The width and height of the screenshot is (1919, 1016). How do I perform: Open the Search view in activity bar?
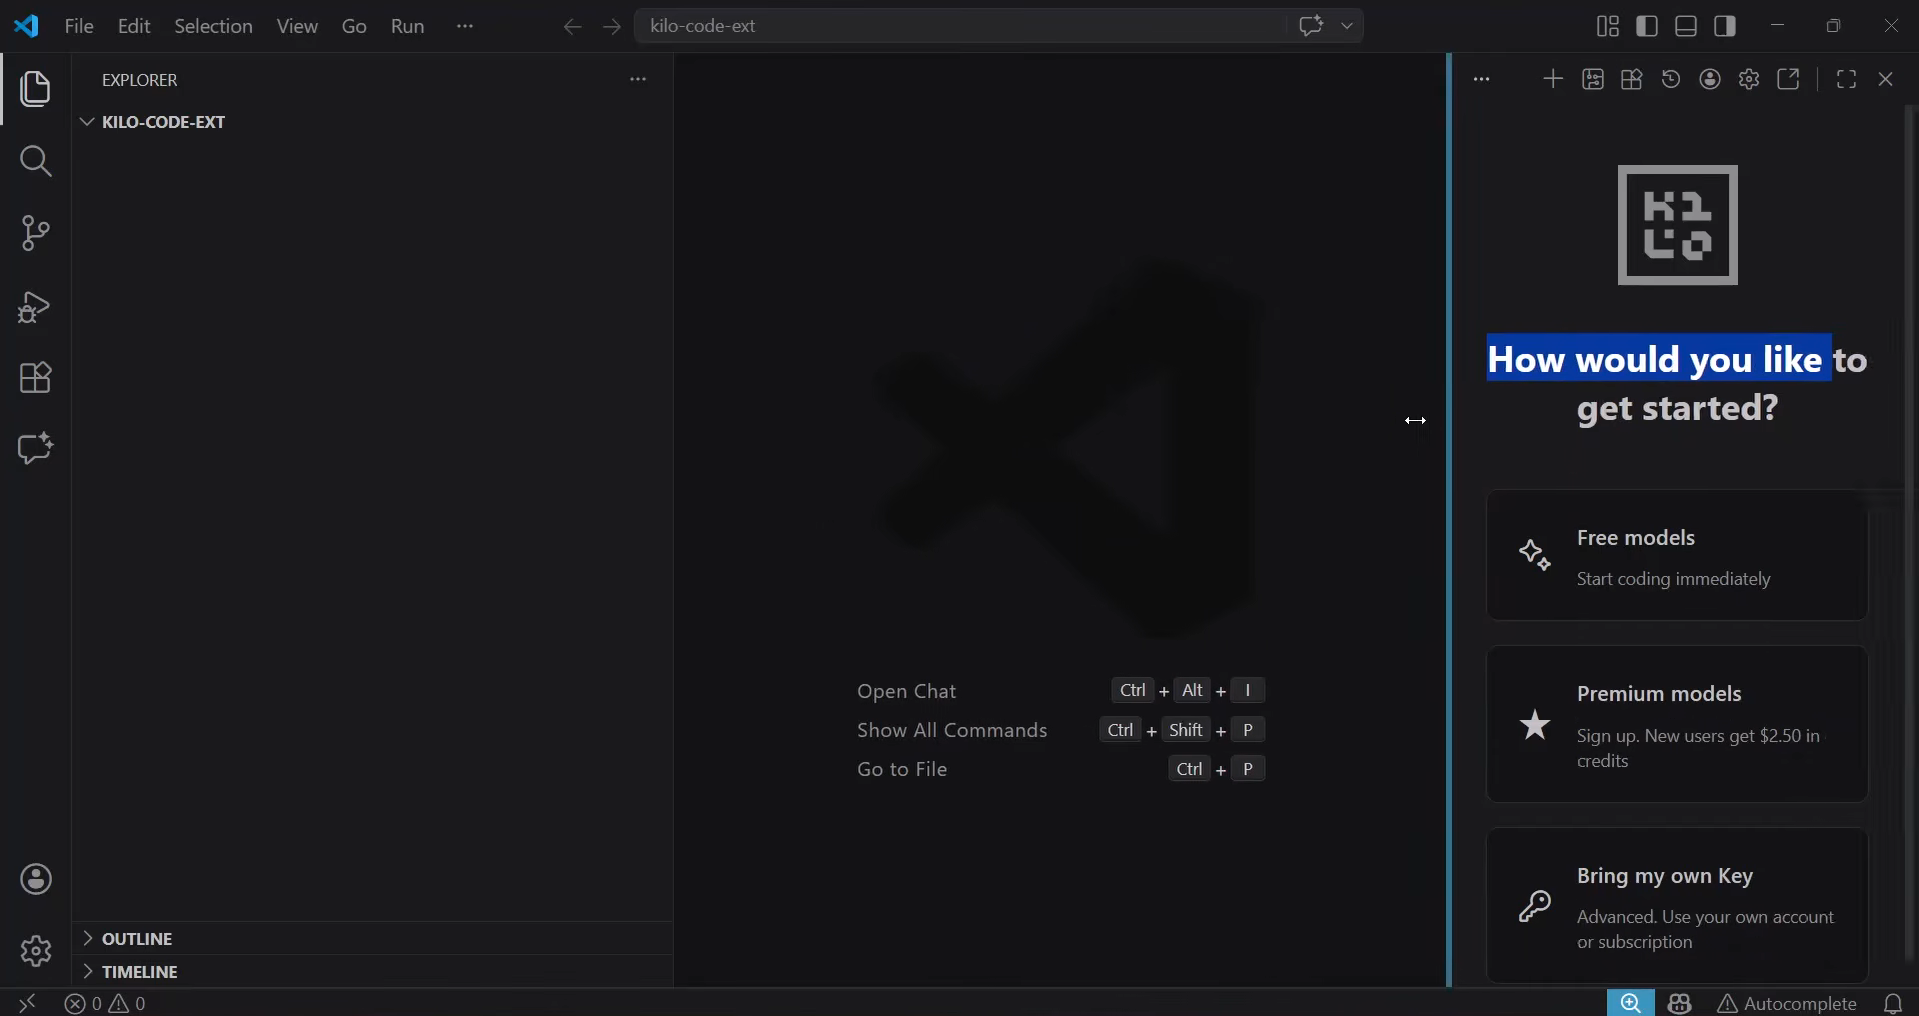click(x=36, y=161)
